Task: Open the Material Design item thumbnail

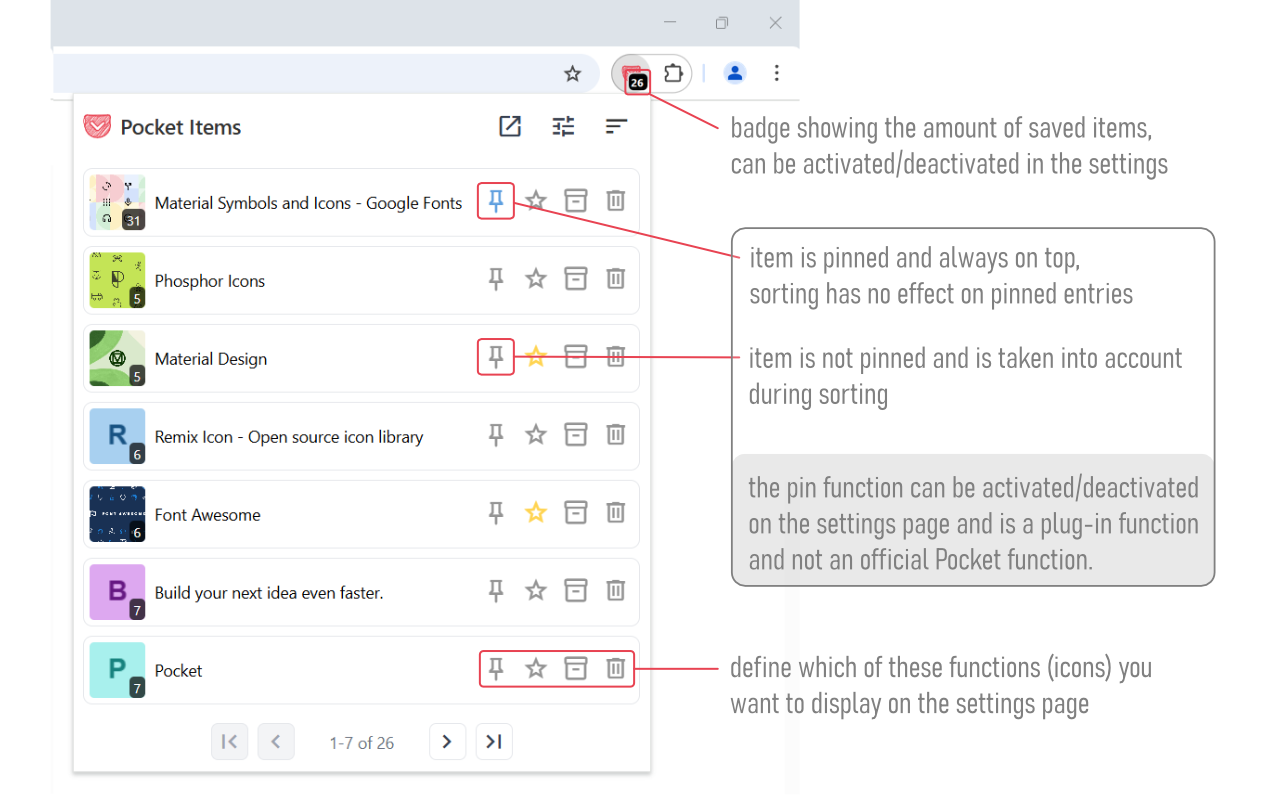Action: (x=116, y=357)
